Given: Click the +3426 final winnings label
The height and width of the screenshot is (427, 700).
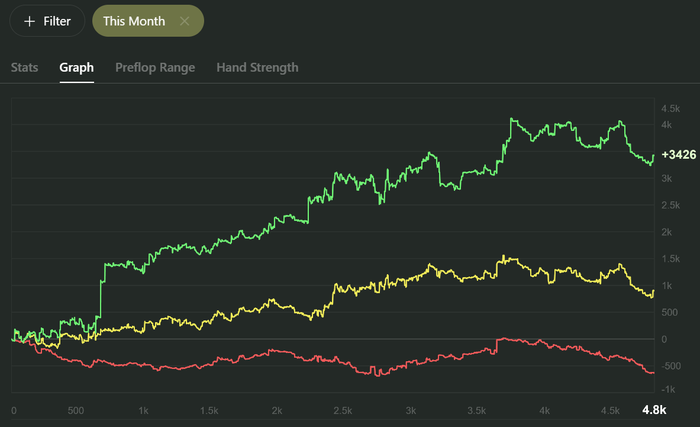Looking at the screenshot, I should click(x=678, y=155).
